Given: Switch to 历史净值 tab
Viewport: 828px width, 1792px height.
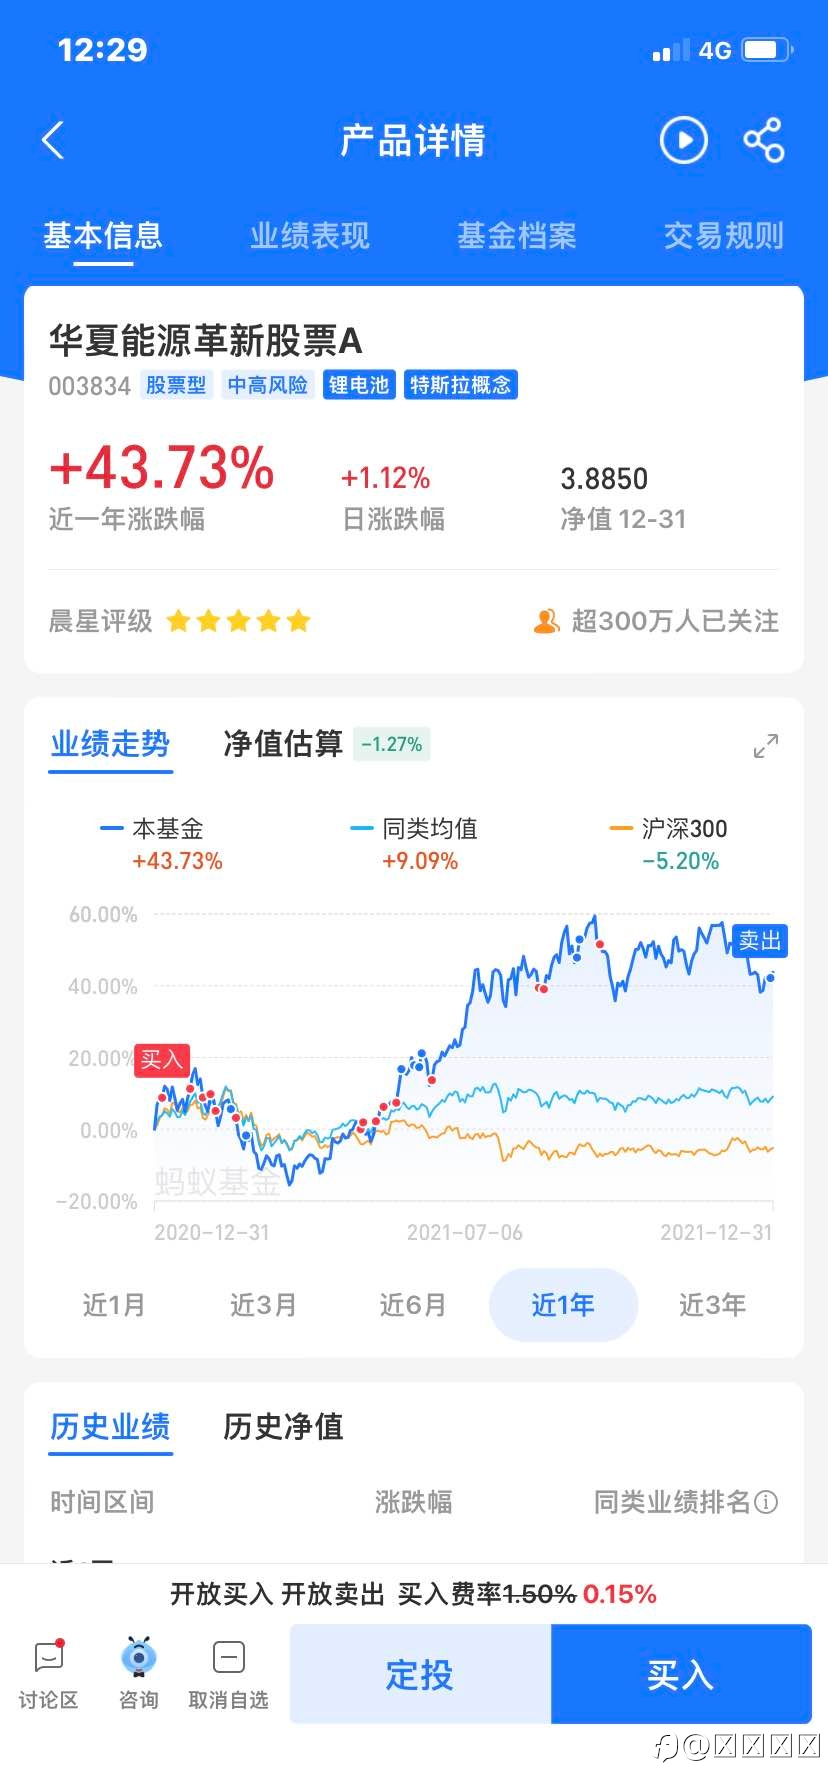Looking at the screenshot, I should [283, 1427].
